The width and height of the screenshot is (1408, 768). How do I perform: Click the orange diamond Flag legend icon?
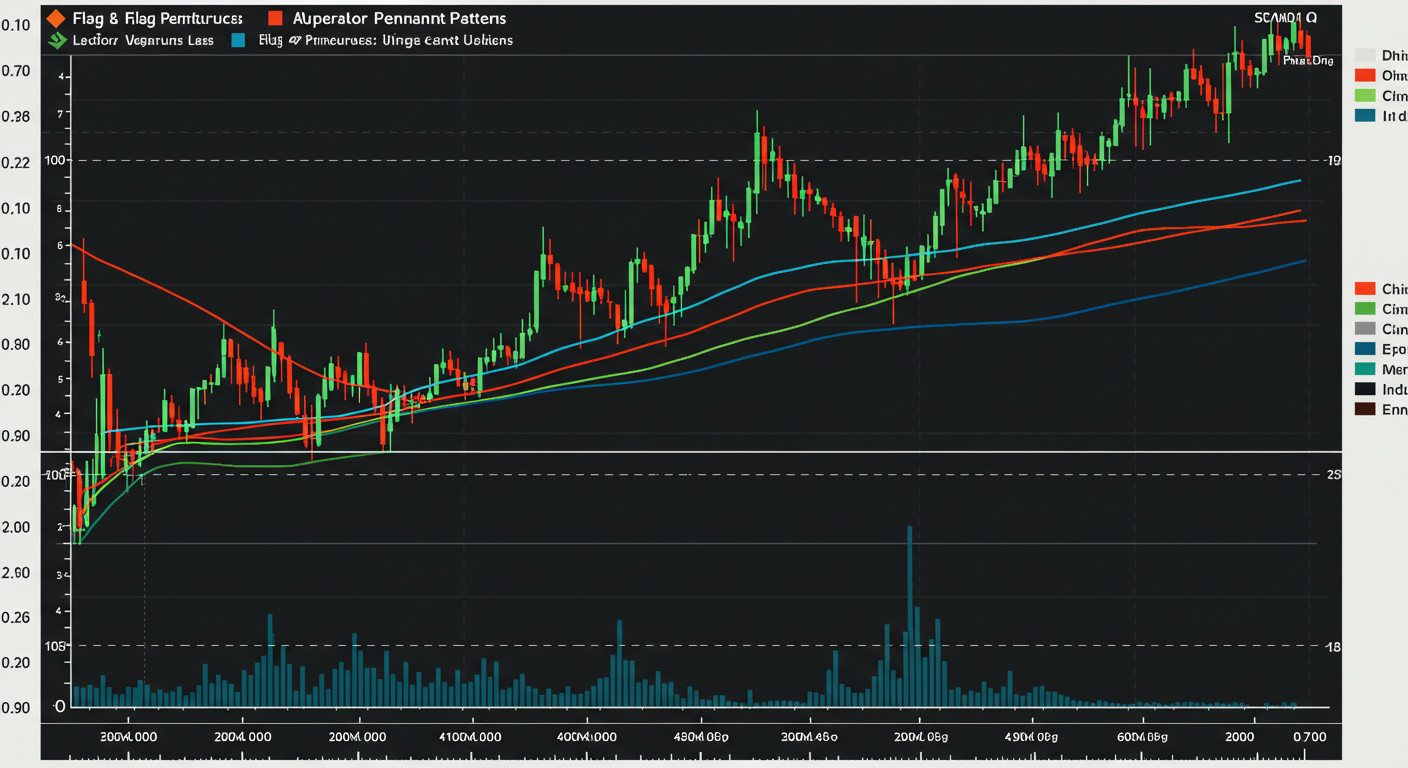pos(55,18)
